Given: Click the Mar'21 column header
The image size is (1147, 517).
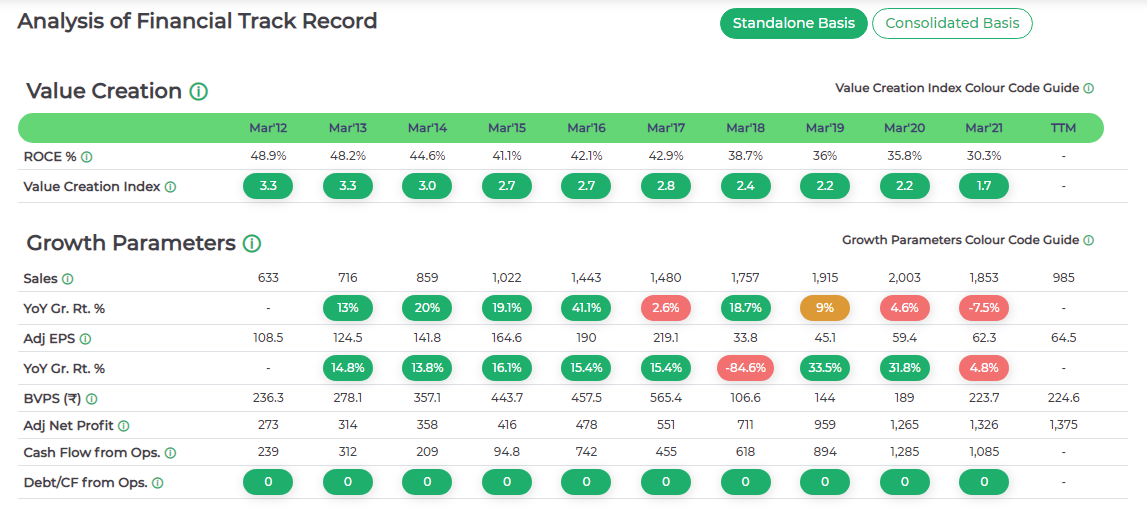Looking at the screenshot, I should (x=984, y=128).
